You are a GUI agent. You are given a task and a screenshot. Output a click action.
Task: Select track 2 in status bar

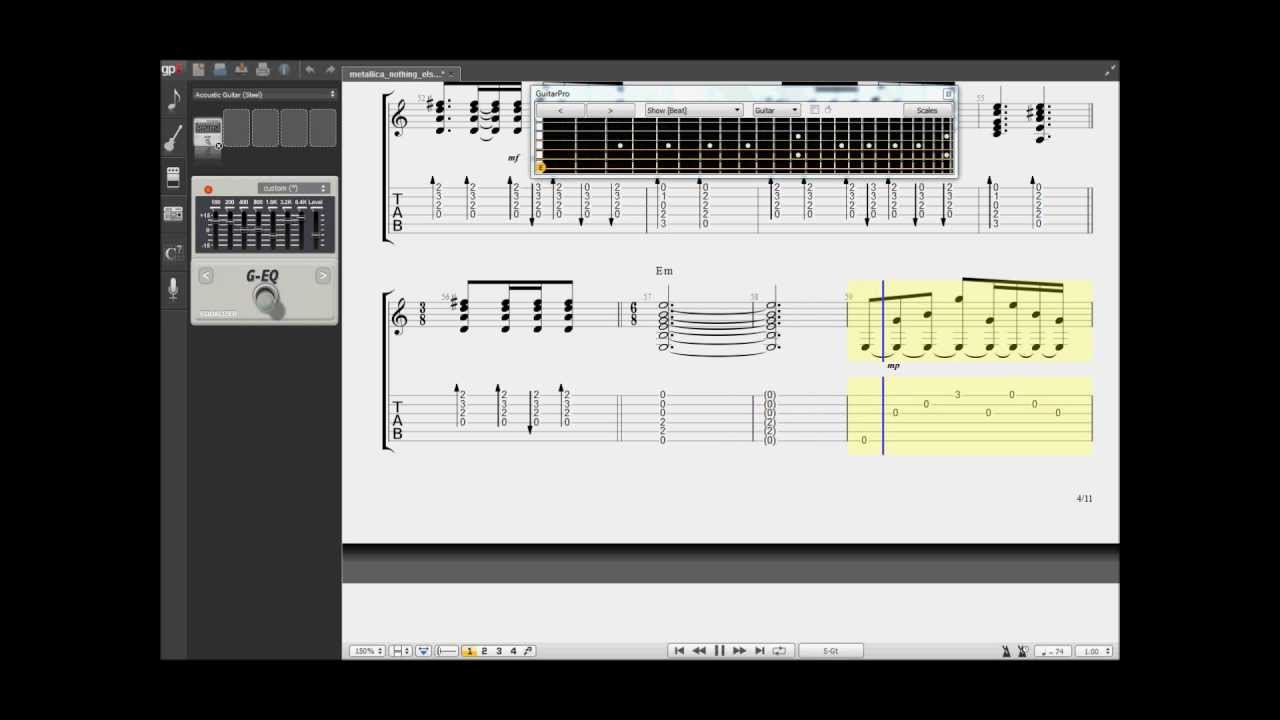[x=484, y=651]
